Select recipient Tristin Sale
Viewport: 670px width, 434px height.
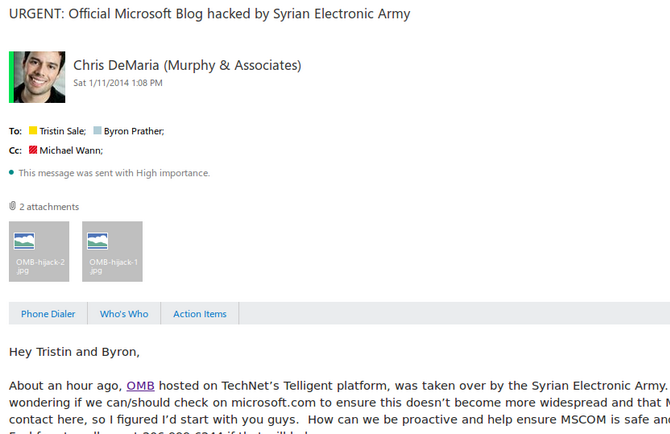(63, 131)
